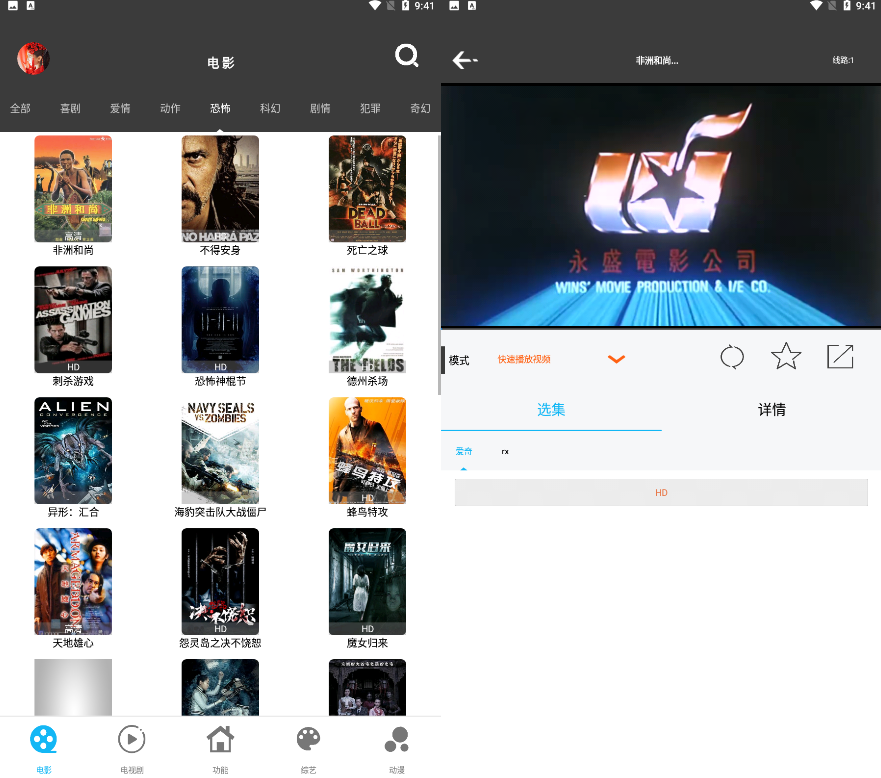Switch to the 详情 tab

point(771,410)
